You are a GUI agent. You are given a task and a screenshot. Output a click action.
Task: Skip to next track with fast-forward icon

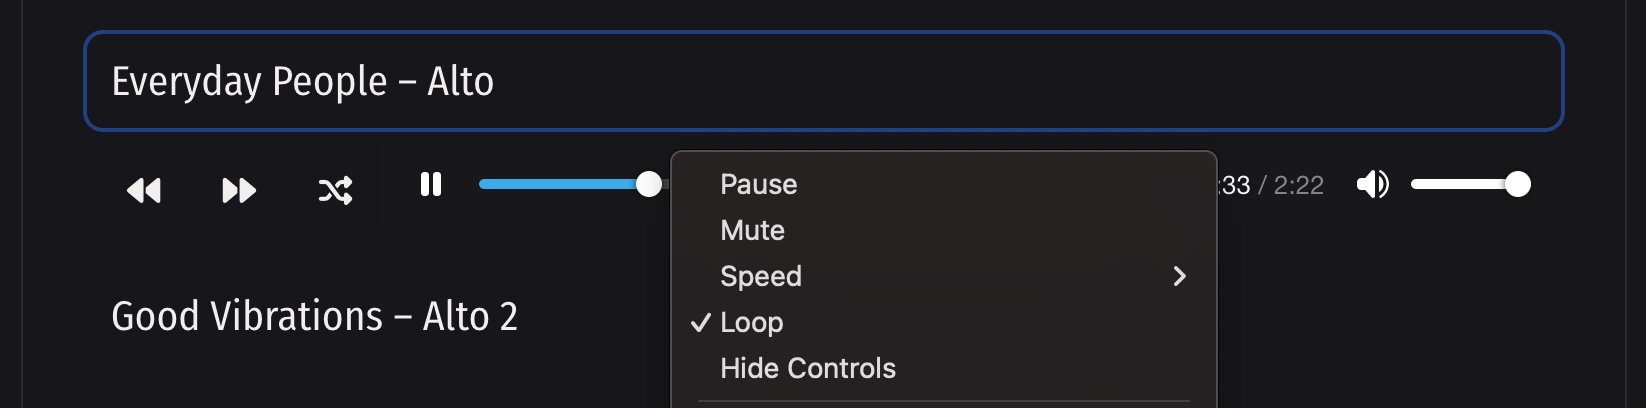tap(239, 190)
